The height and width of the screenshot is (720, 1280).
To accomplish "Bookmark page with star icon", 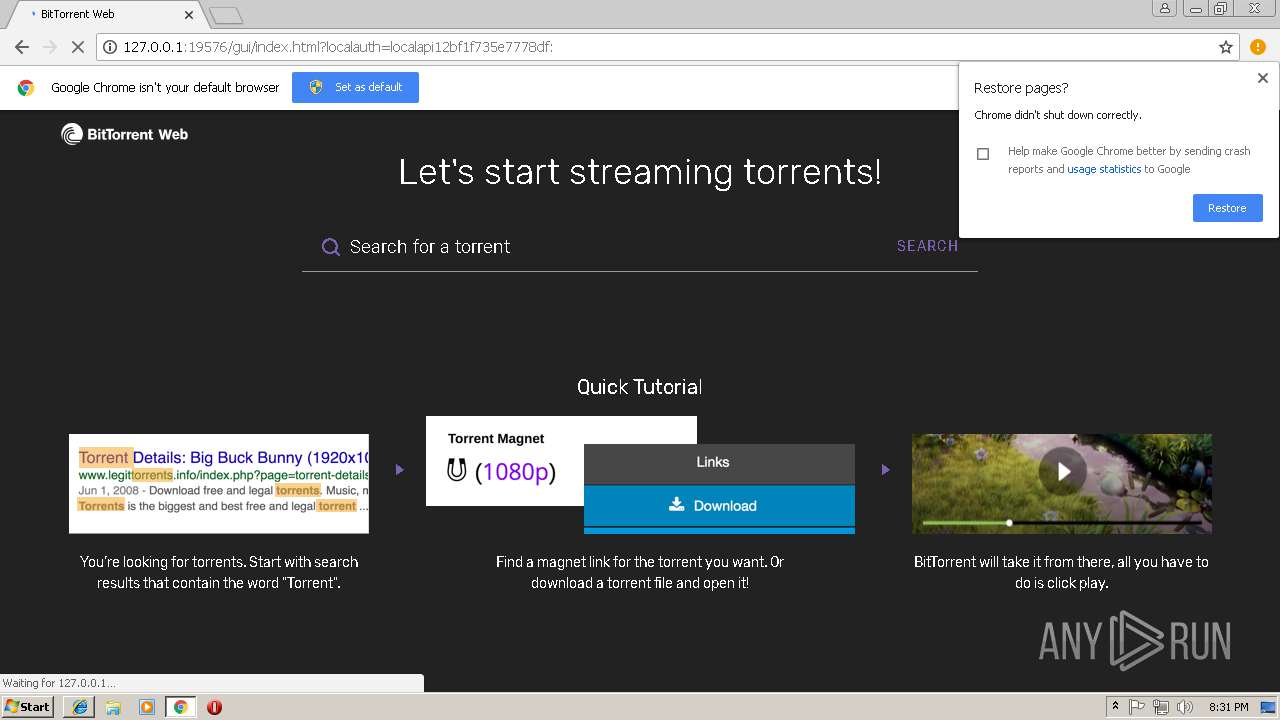I will (1225, 47).
